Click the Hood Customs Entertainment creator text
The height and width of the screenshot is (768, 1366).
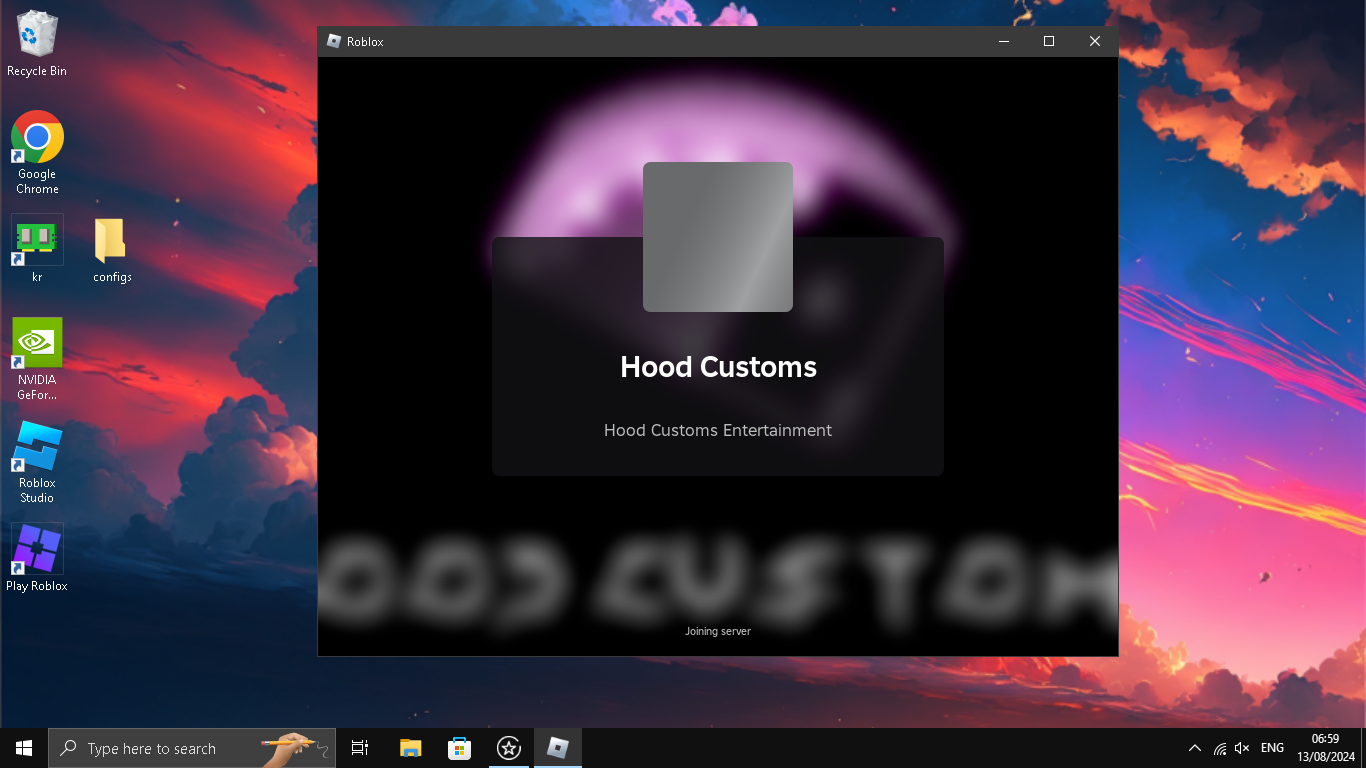pos(718,430)
